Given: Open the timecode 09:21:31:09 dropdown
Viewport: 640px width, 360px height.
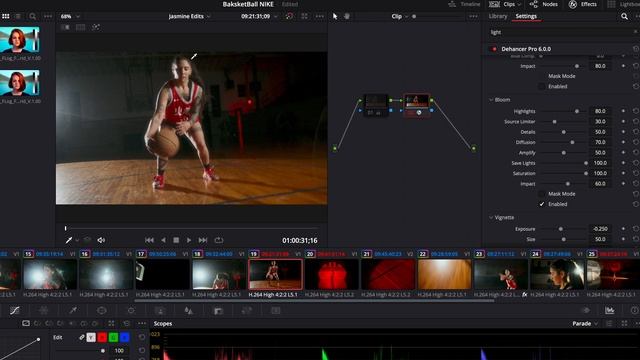Looking at the screenshot, I should click(259, 16).
